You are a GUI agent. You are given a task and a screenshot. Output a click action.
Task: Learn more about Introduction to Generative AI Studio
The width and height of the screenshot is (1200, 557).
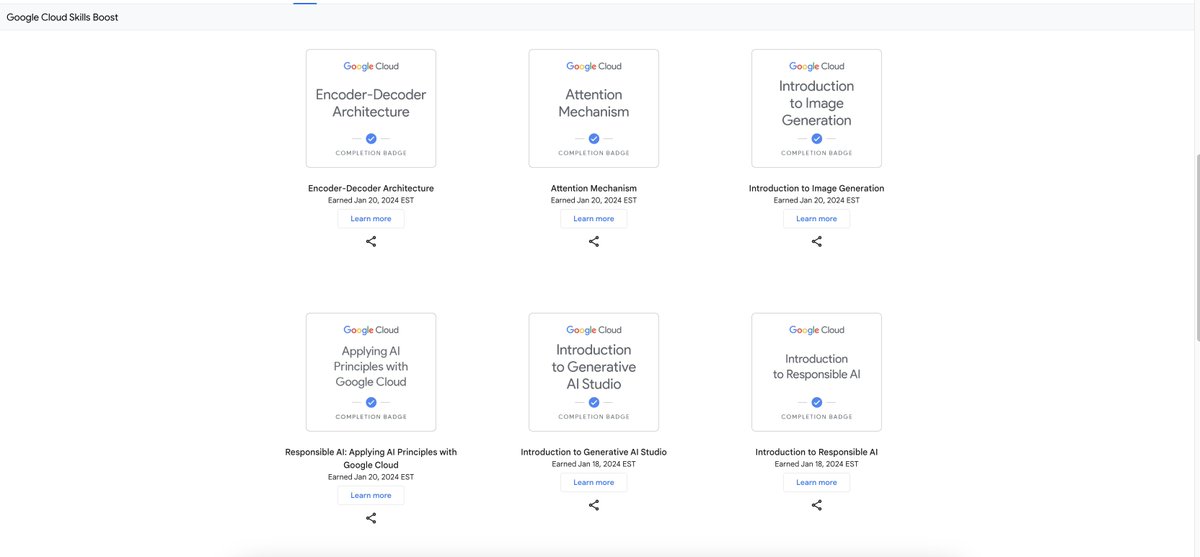(x=594, y=482)
